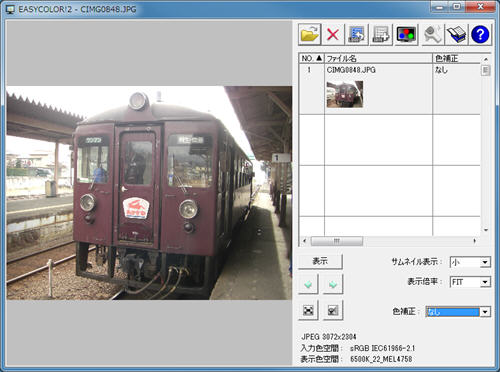This screenshot has height=372, width=500.
Task: Maximize the EASYCOLOR!2 window
Action: 457,6
